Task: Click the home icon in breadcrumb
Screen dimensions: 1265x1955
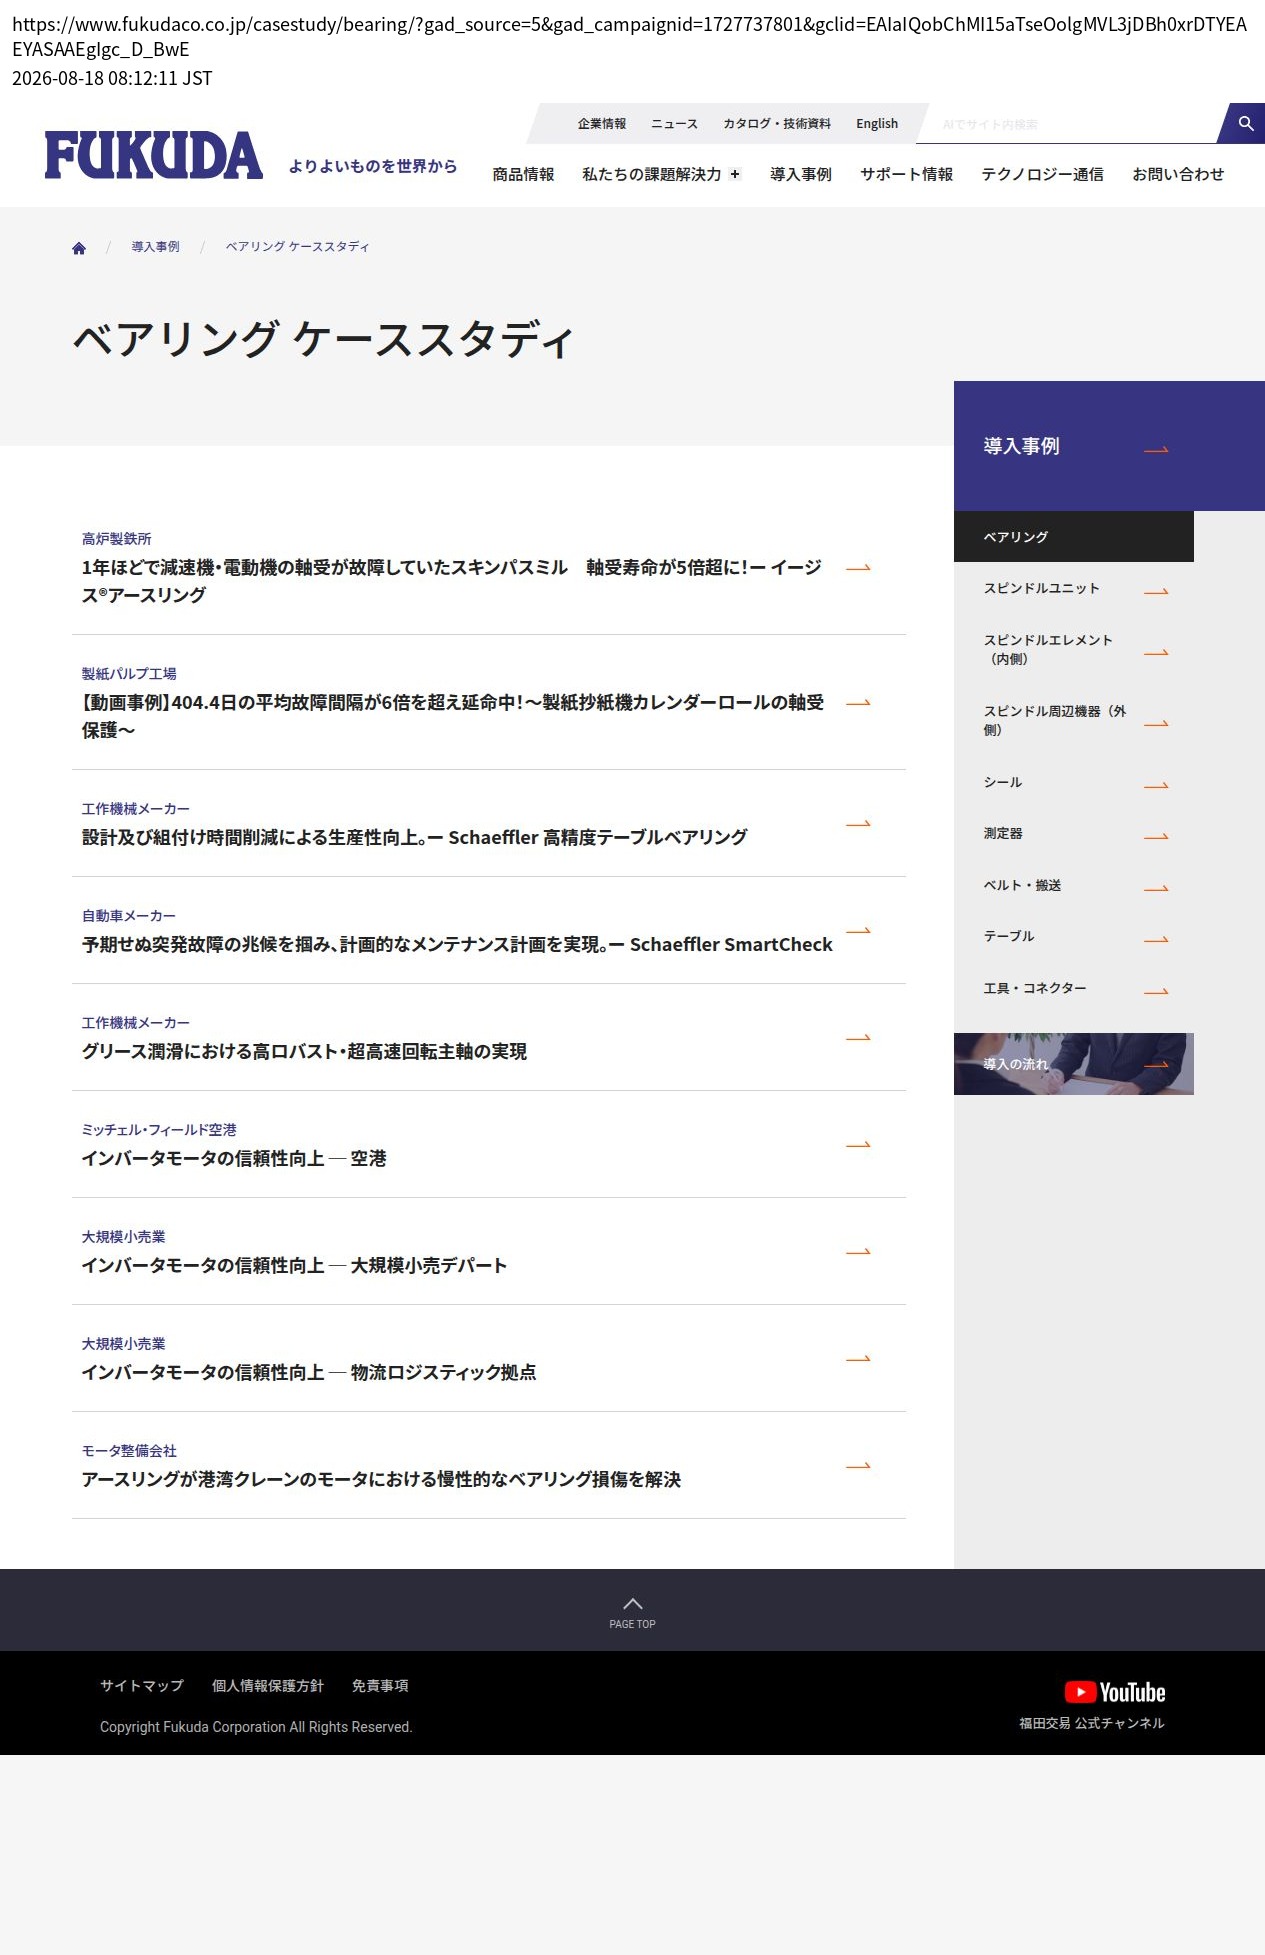Action: [x=79, y=248]
